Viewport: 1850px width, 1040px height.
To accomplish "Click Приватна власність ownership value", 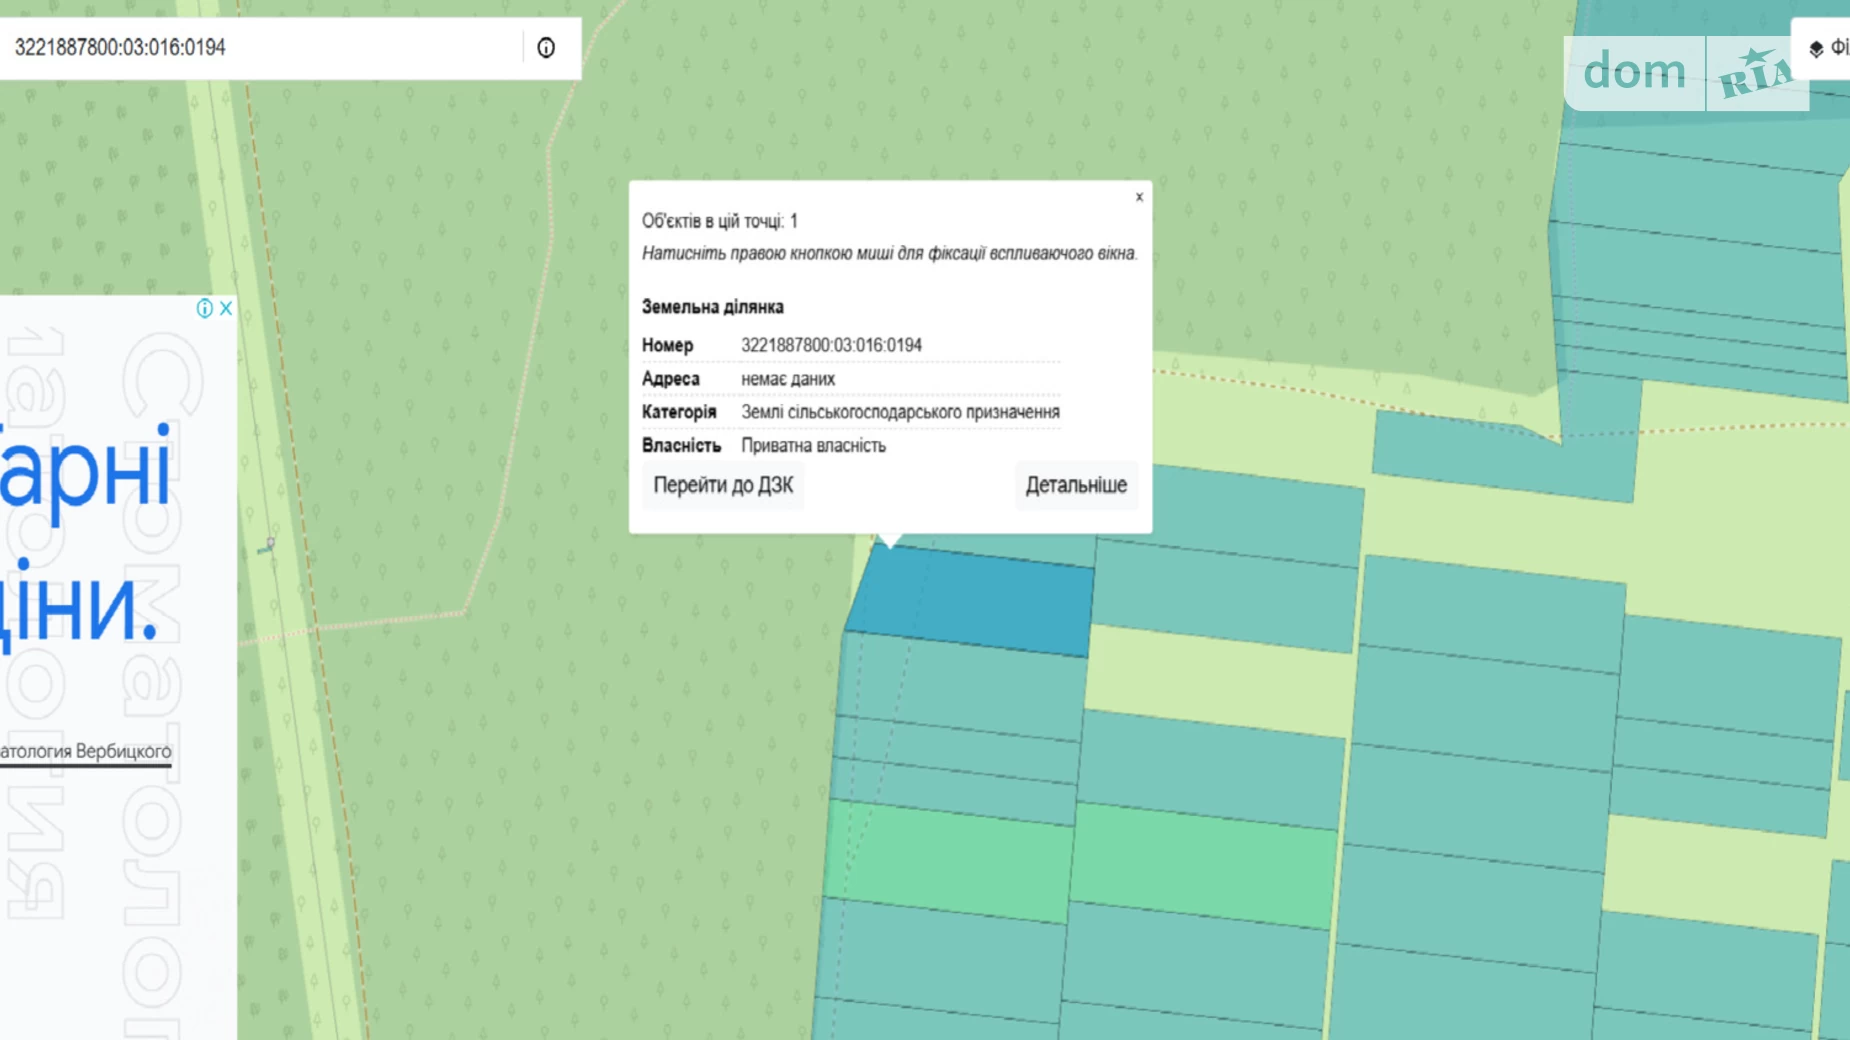I will point(813,446).
